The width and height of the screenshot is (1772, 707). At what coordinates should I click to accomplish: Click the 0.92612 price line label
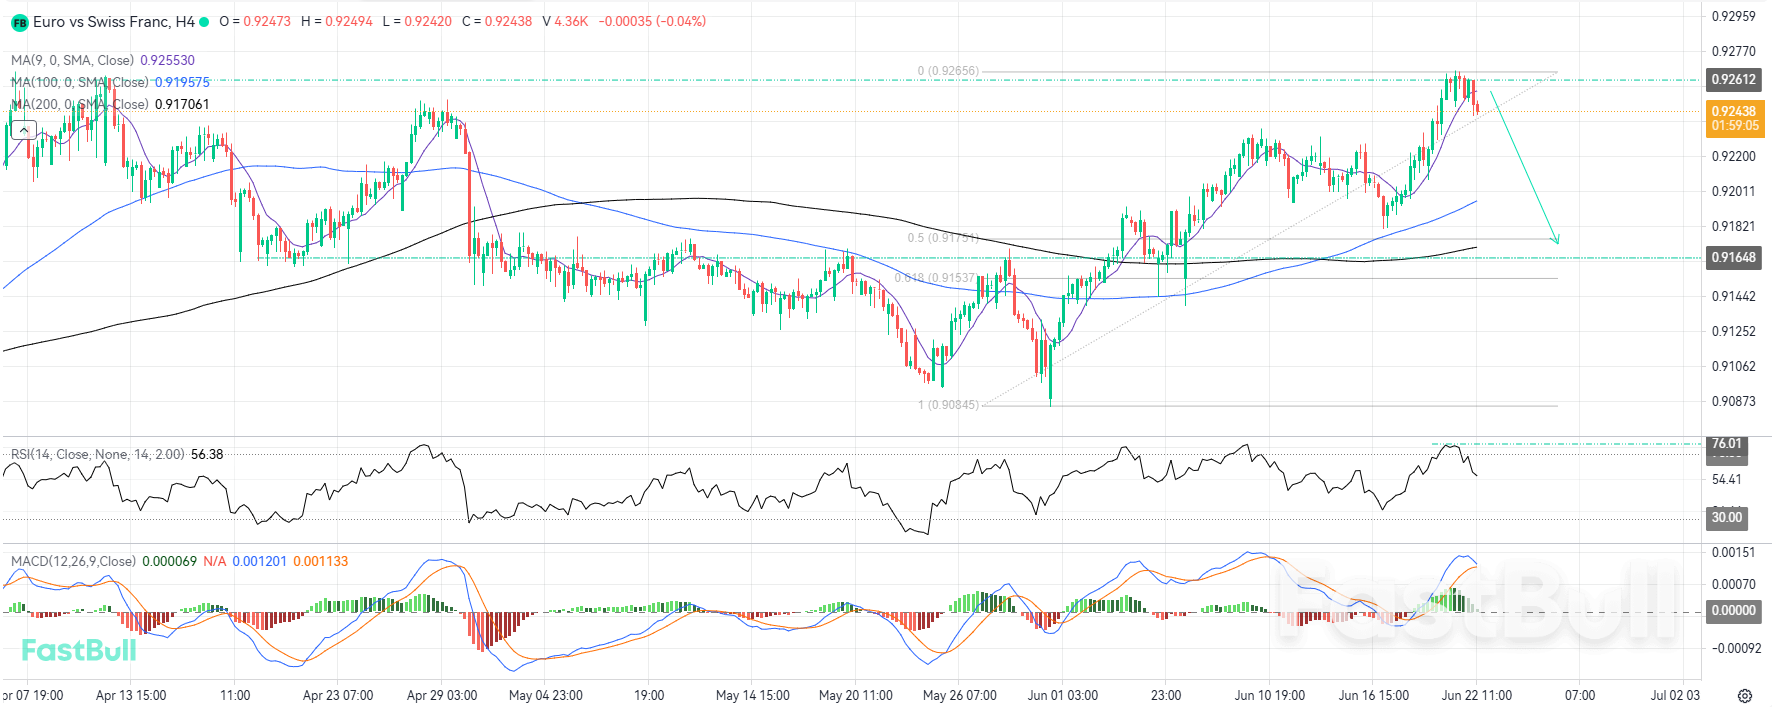click(x=1734, y=79)
